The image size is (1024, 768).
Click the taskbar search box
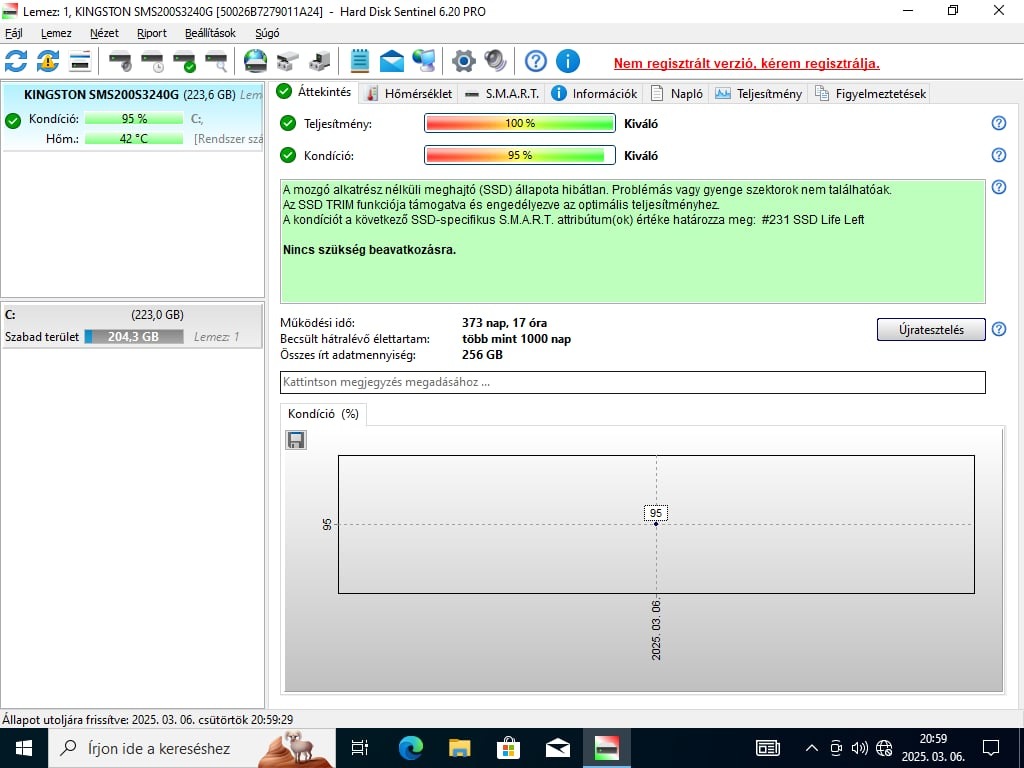tap(191, 748)
